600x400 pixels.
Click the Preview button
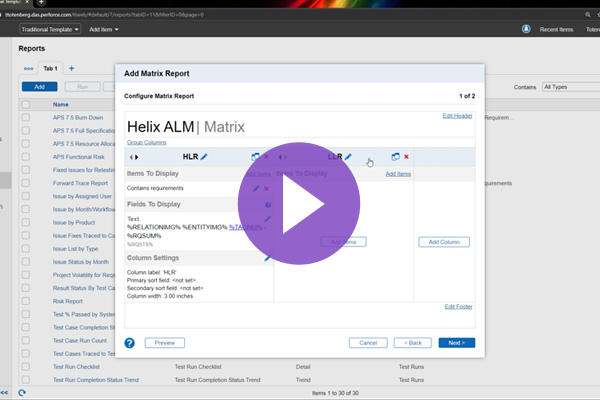point(165,343)
